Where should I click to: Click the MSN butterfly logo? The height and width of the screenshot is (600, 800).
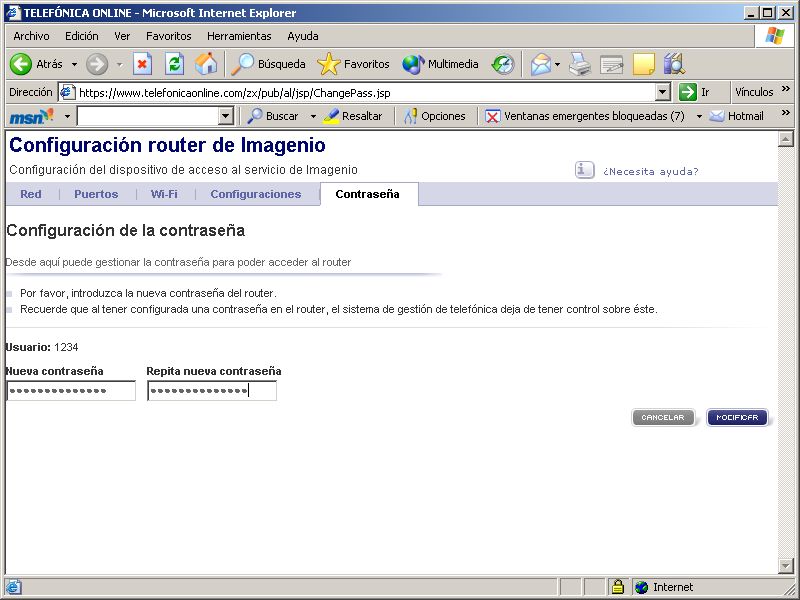click(32, 116)
